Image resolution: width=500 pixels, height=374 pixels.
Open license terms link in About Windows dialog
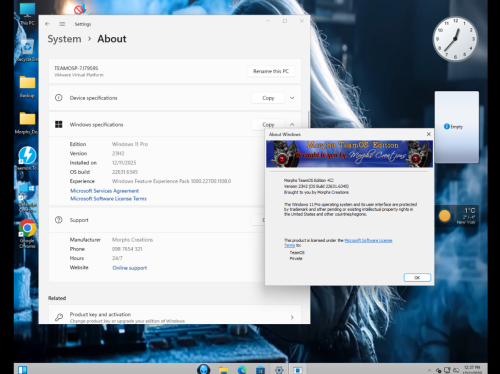(x=368, y=240)
